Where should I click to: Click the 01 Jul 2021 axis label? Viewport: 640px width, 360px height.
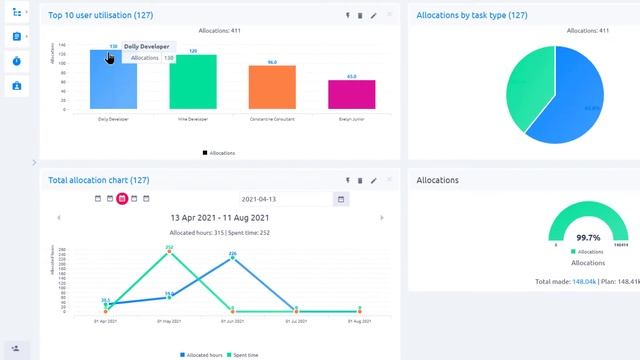click(x=296, y=321)
